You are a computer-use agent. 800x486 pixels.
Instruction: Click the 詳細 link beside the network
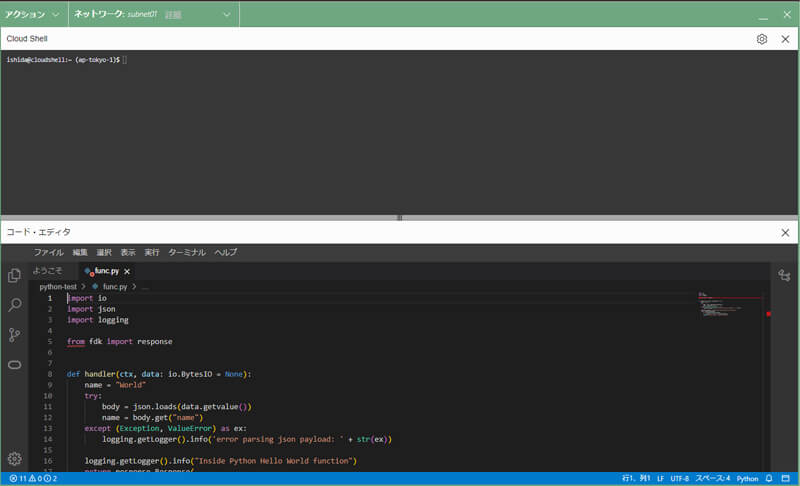tap(173, 15)
